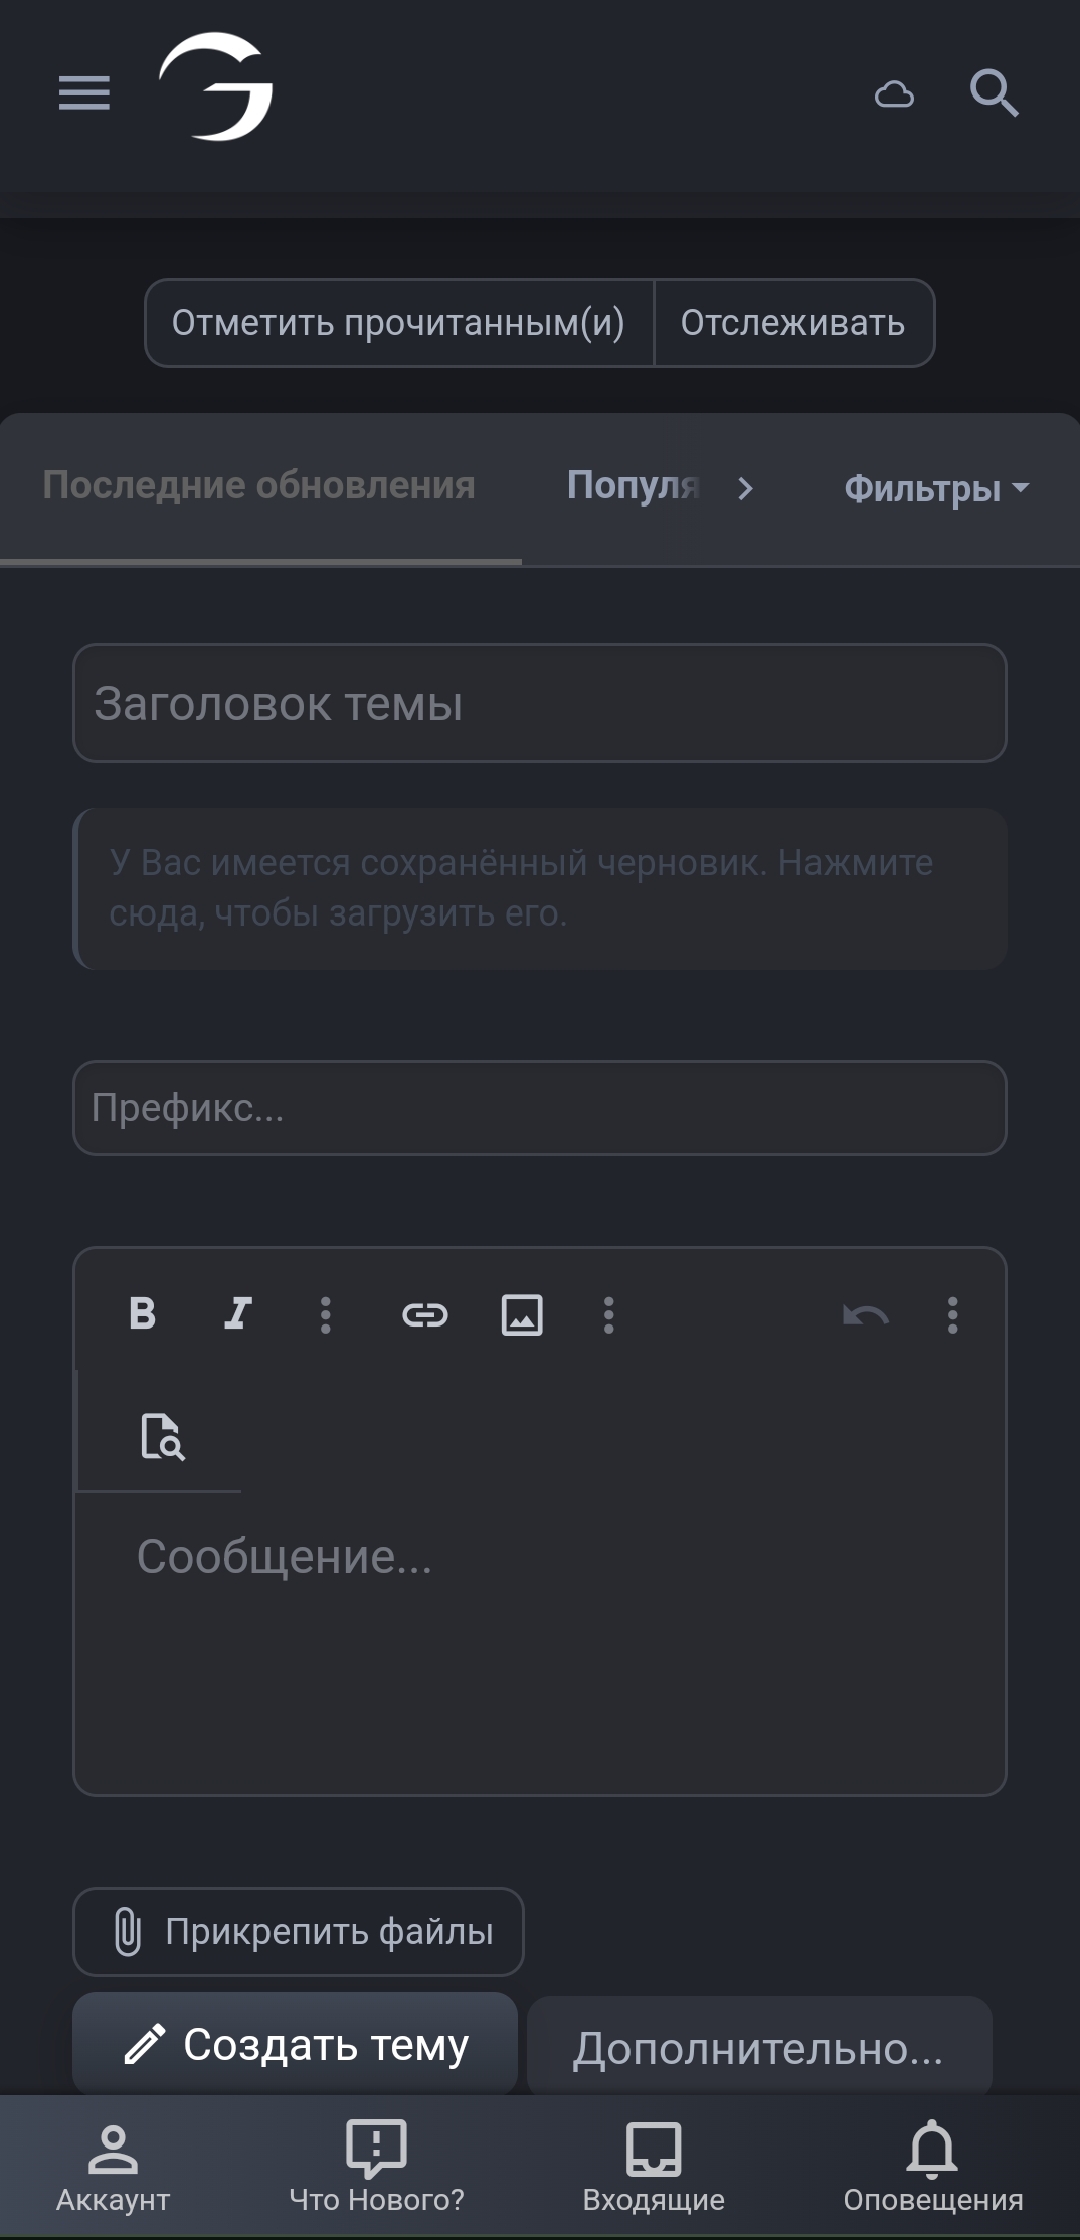Toggle bold text formatting

[x=143, y=1314]
